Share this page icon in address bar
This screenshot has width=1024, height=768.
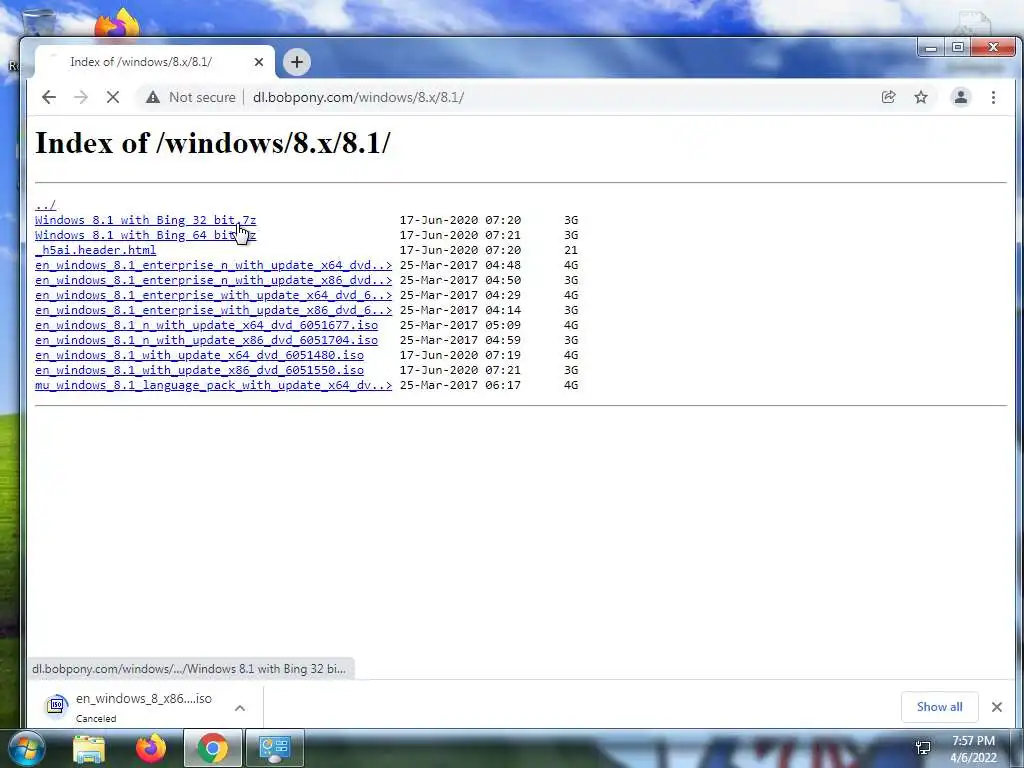tap(888, 97)
